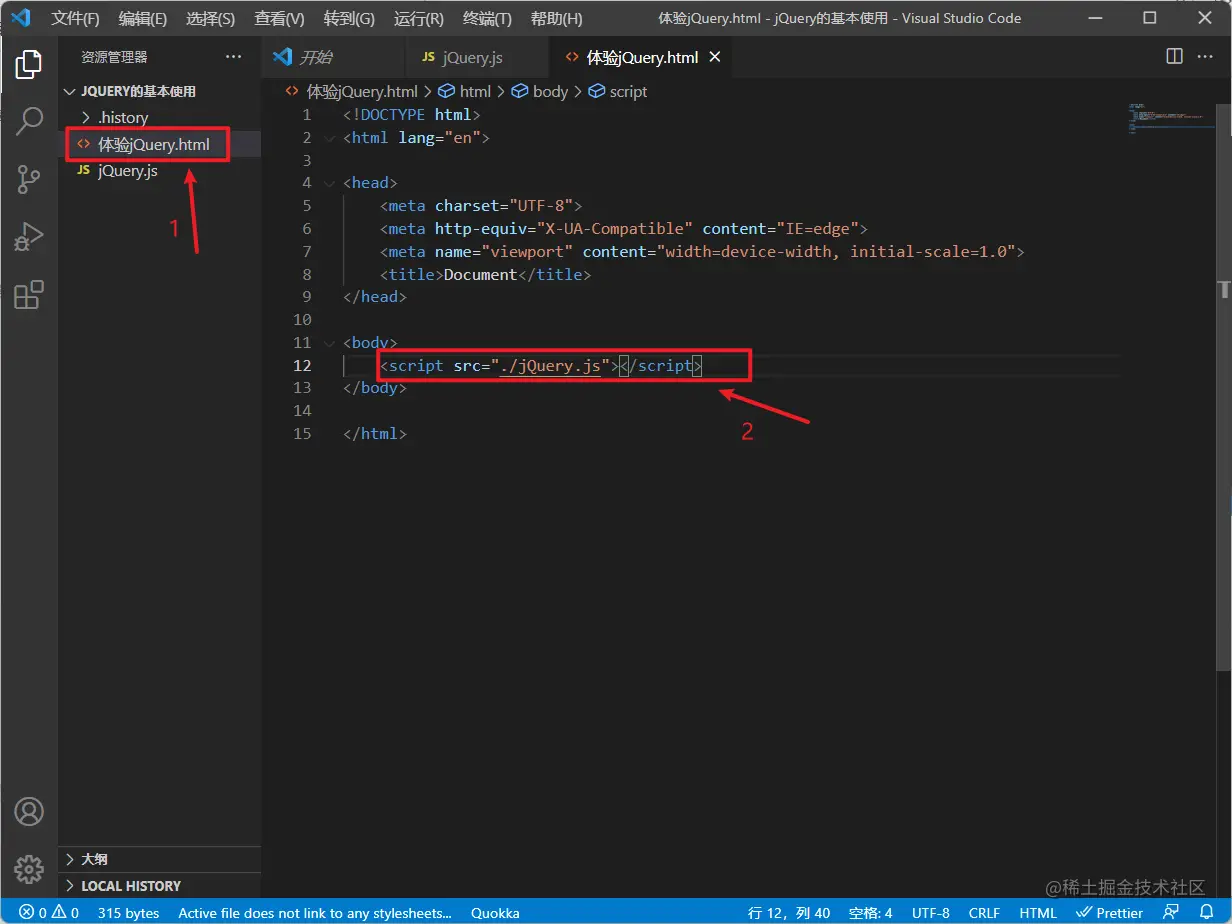Click the script breadcrumb item

tap(618, 91)
